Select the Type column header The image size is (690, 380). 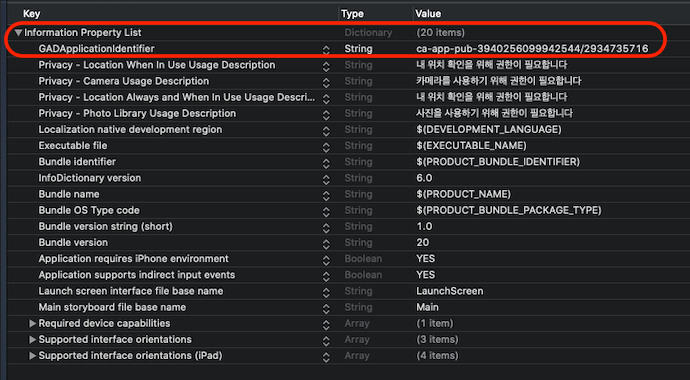tap(352, 14)
